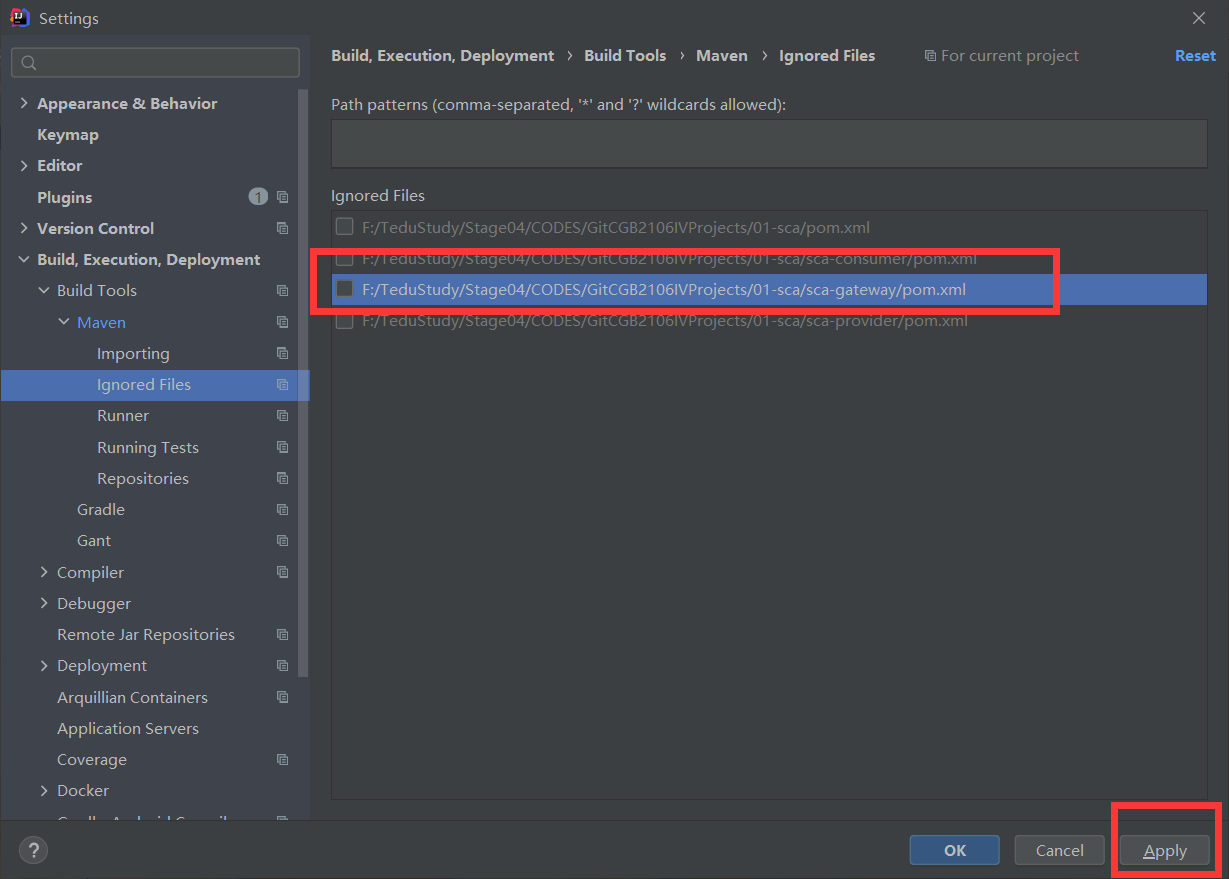Click the per-project icon next to Importing

click(282, 353)
